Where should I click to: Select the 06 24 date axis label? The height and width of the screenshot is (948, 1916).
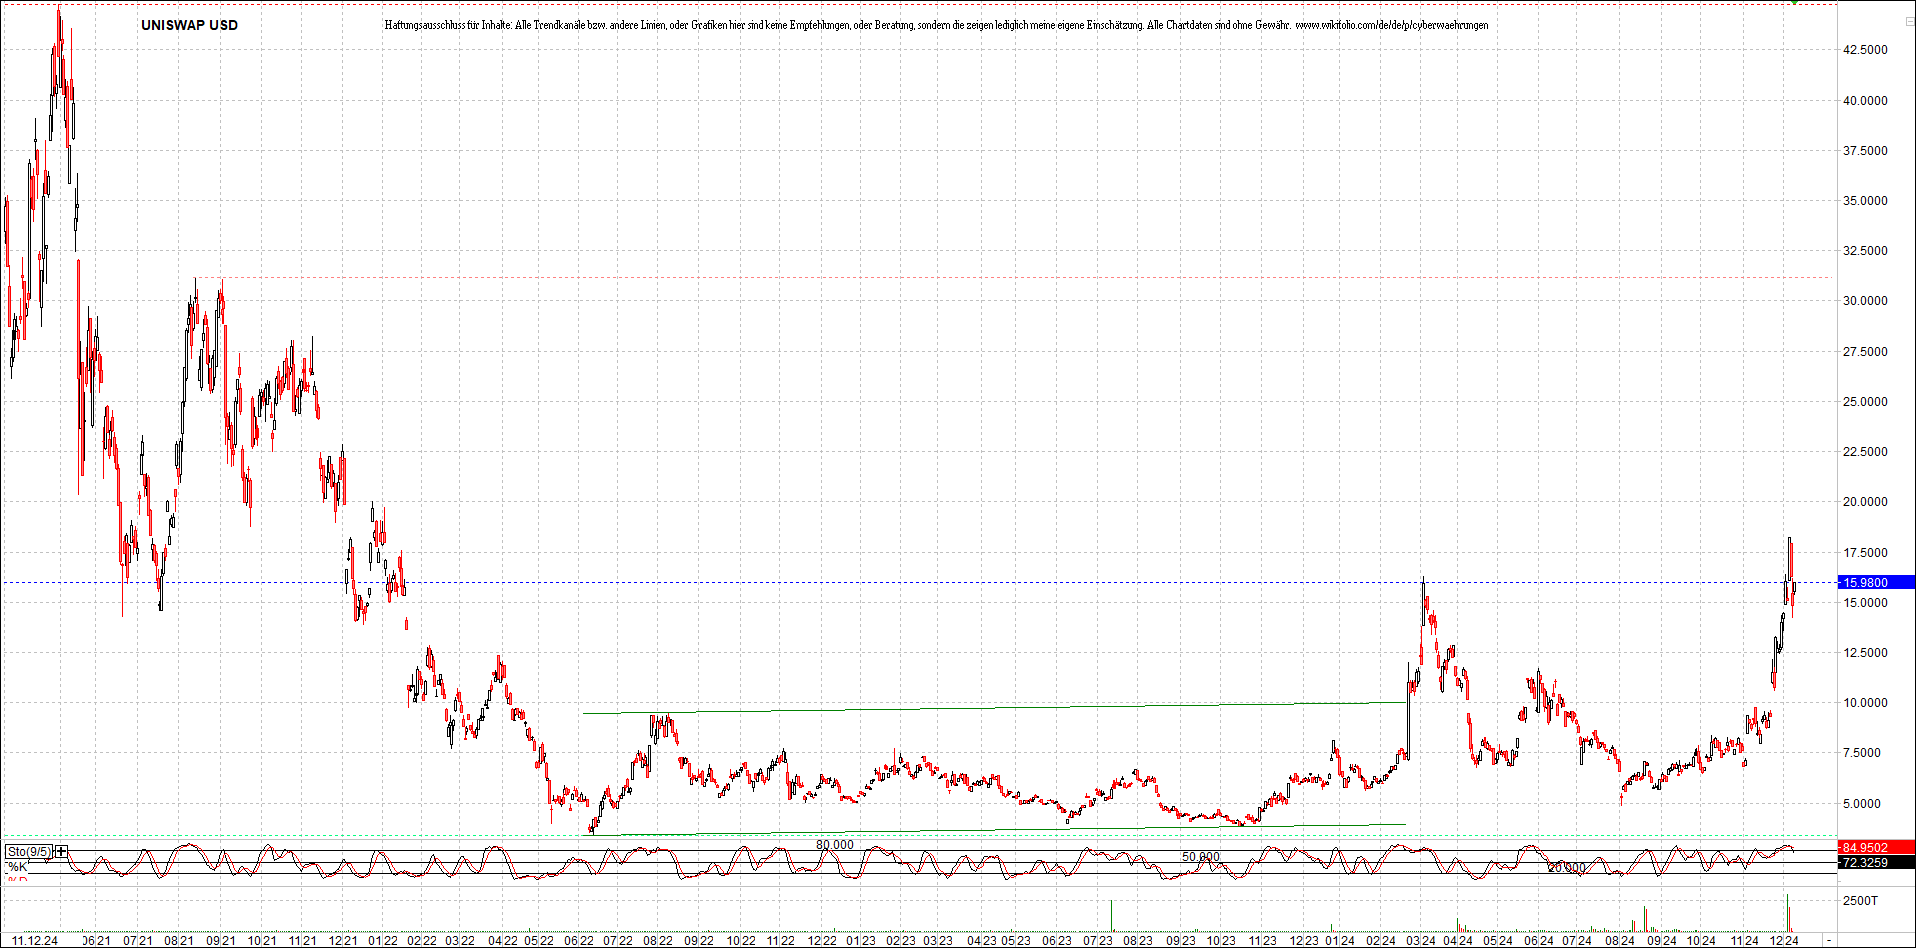tap(1539, 941)
